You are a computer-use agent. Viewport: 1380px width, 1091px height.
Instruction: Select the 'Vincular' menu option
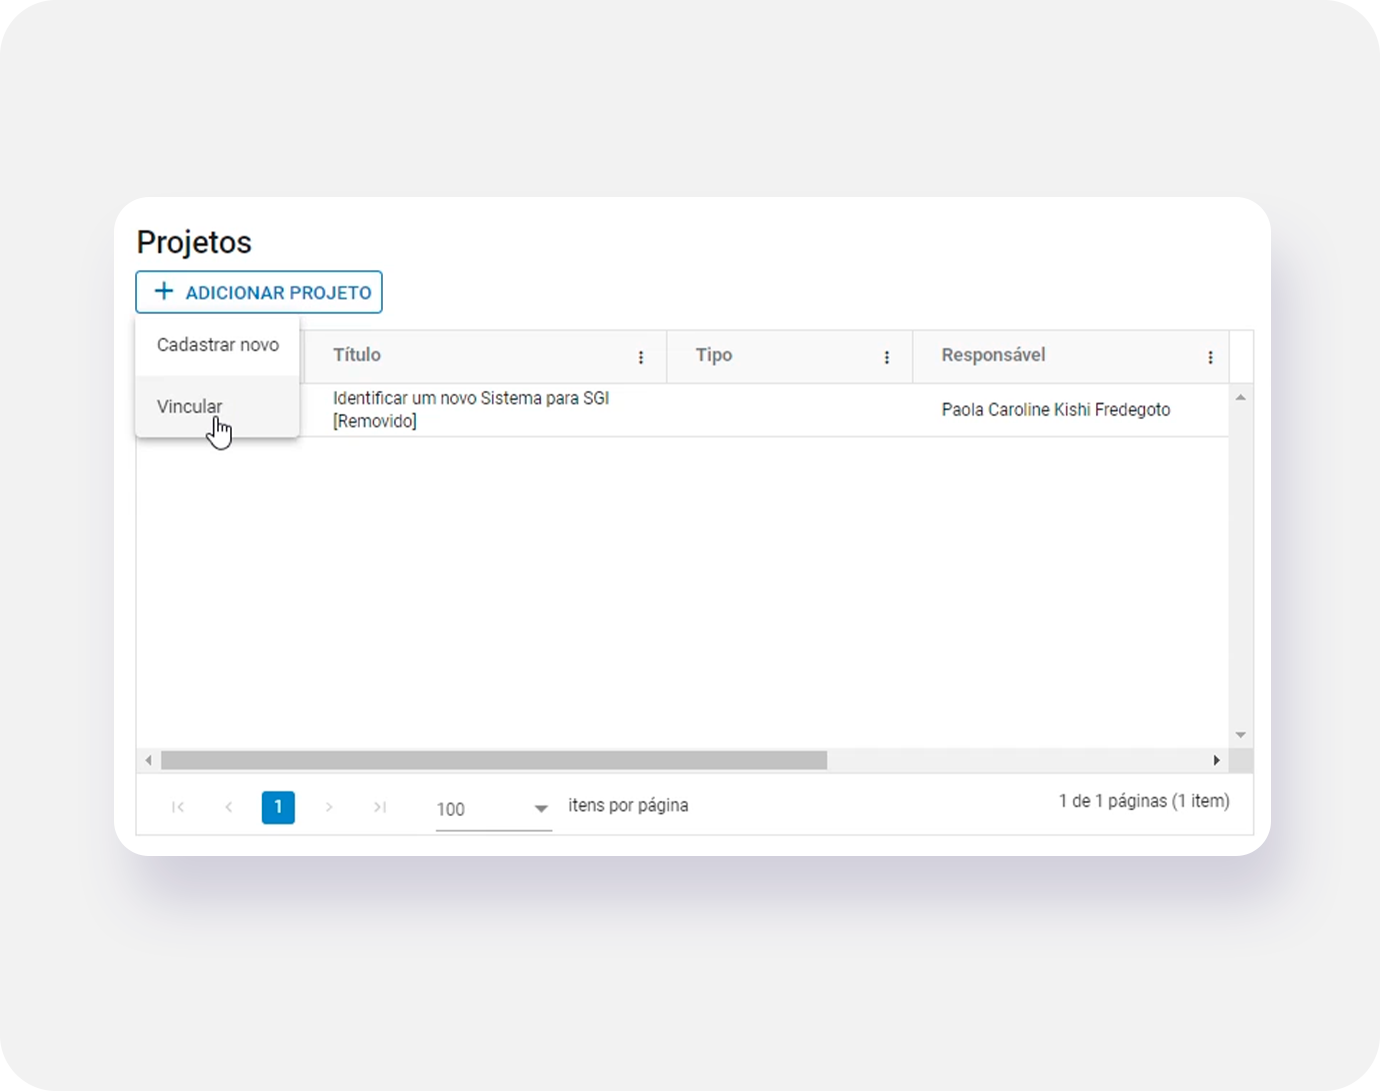point(190,407)
